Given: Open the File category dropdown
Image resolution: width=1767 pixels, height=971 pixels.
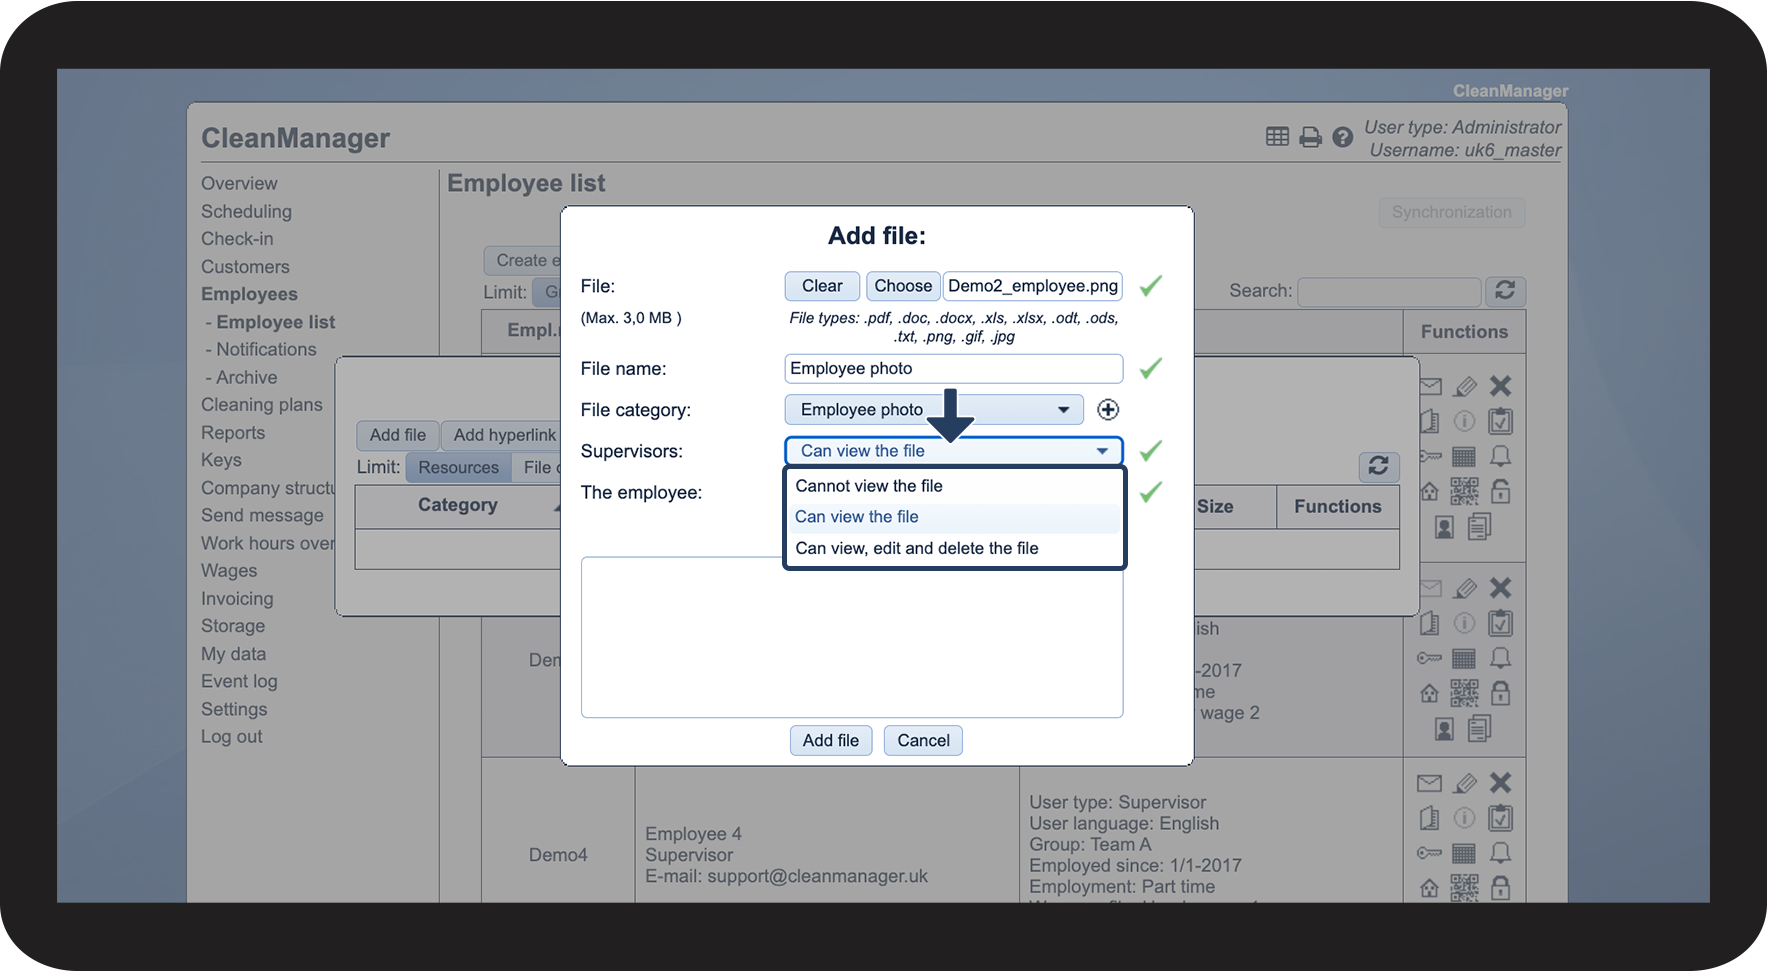Looking at the screenshot, I should tap(934, 410).
